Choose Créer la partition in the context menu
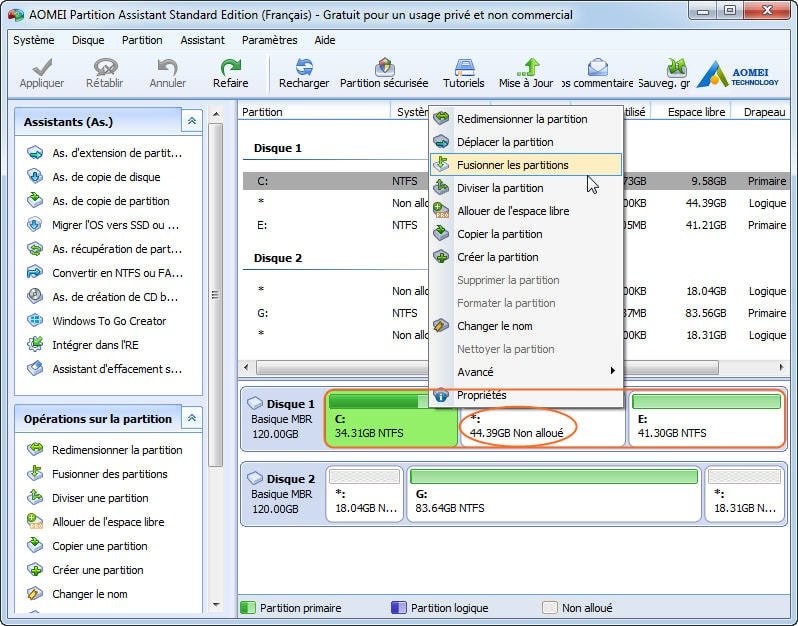This screenshot has height=626, width=798. point(525,257)
